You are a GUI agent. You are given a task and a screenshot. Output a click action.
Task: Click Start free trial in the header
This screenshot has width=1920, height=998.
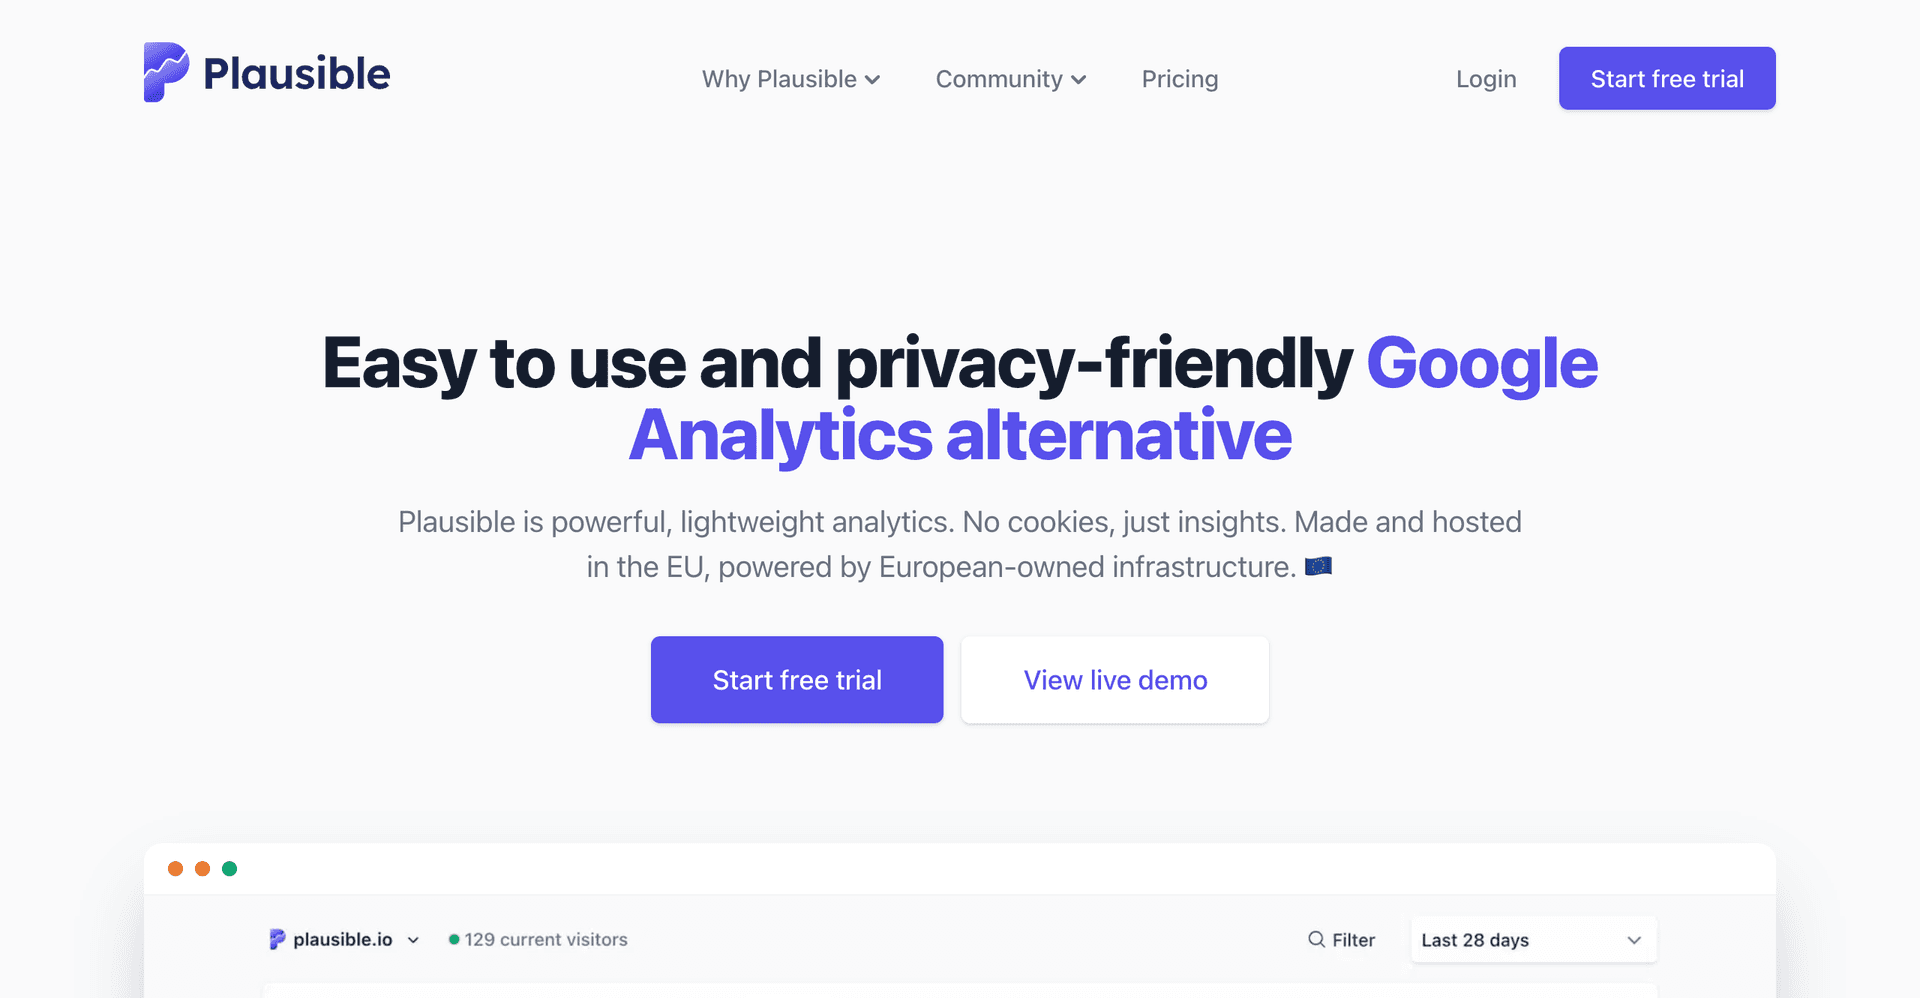point(1666,78)
